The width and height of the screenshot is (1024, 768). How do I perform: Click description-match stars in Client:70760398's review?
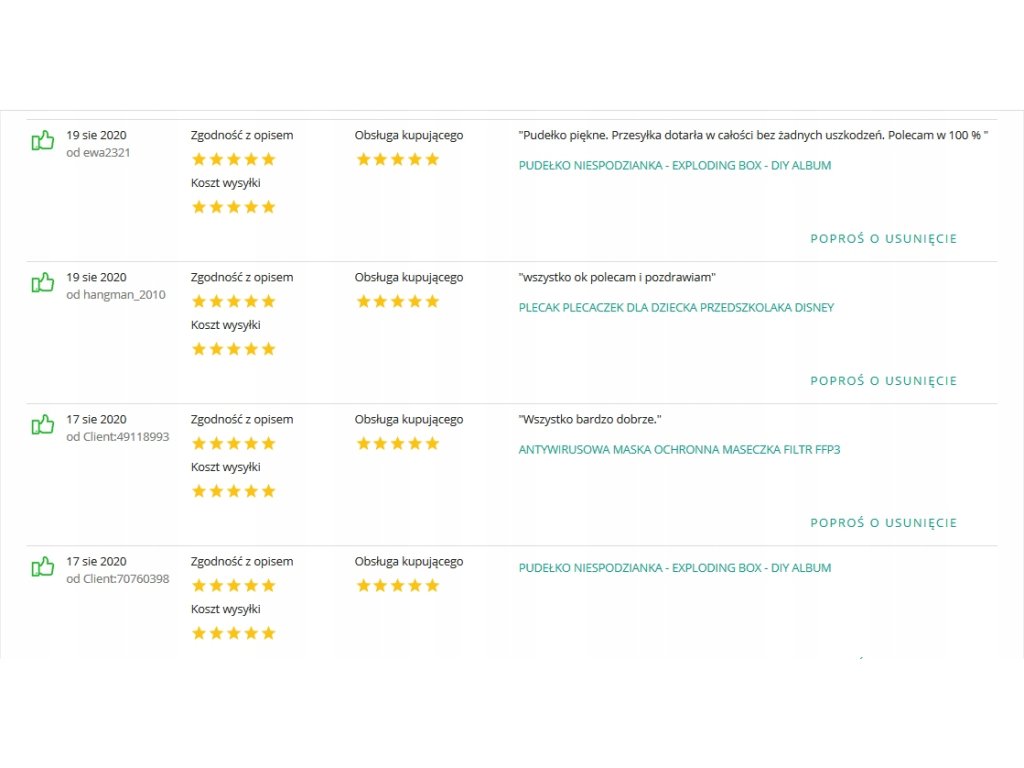coord(233,585)
